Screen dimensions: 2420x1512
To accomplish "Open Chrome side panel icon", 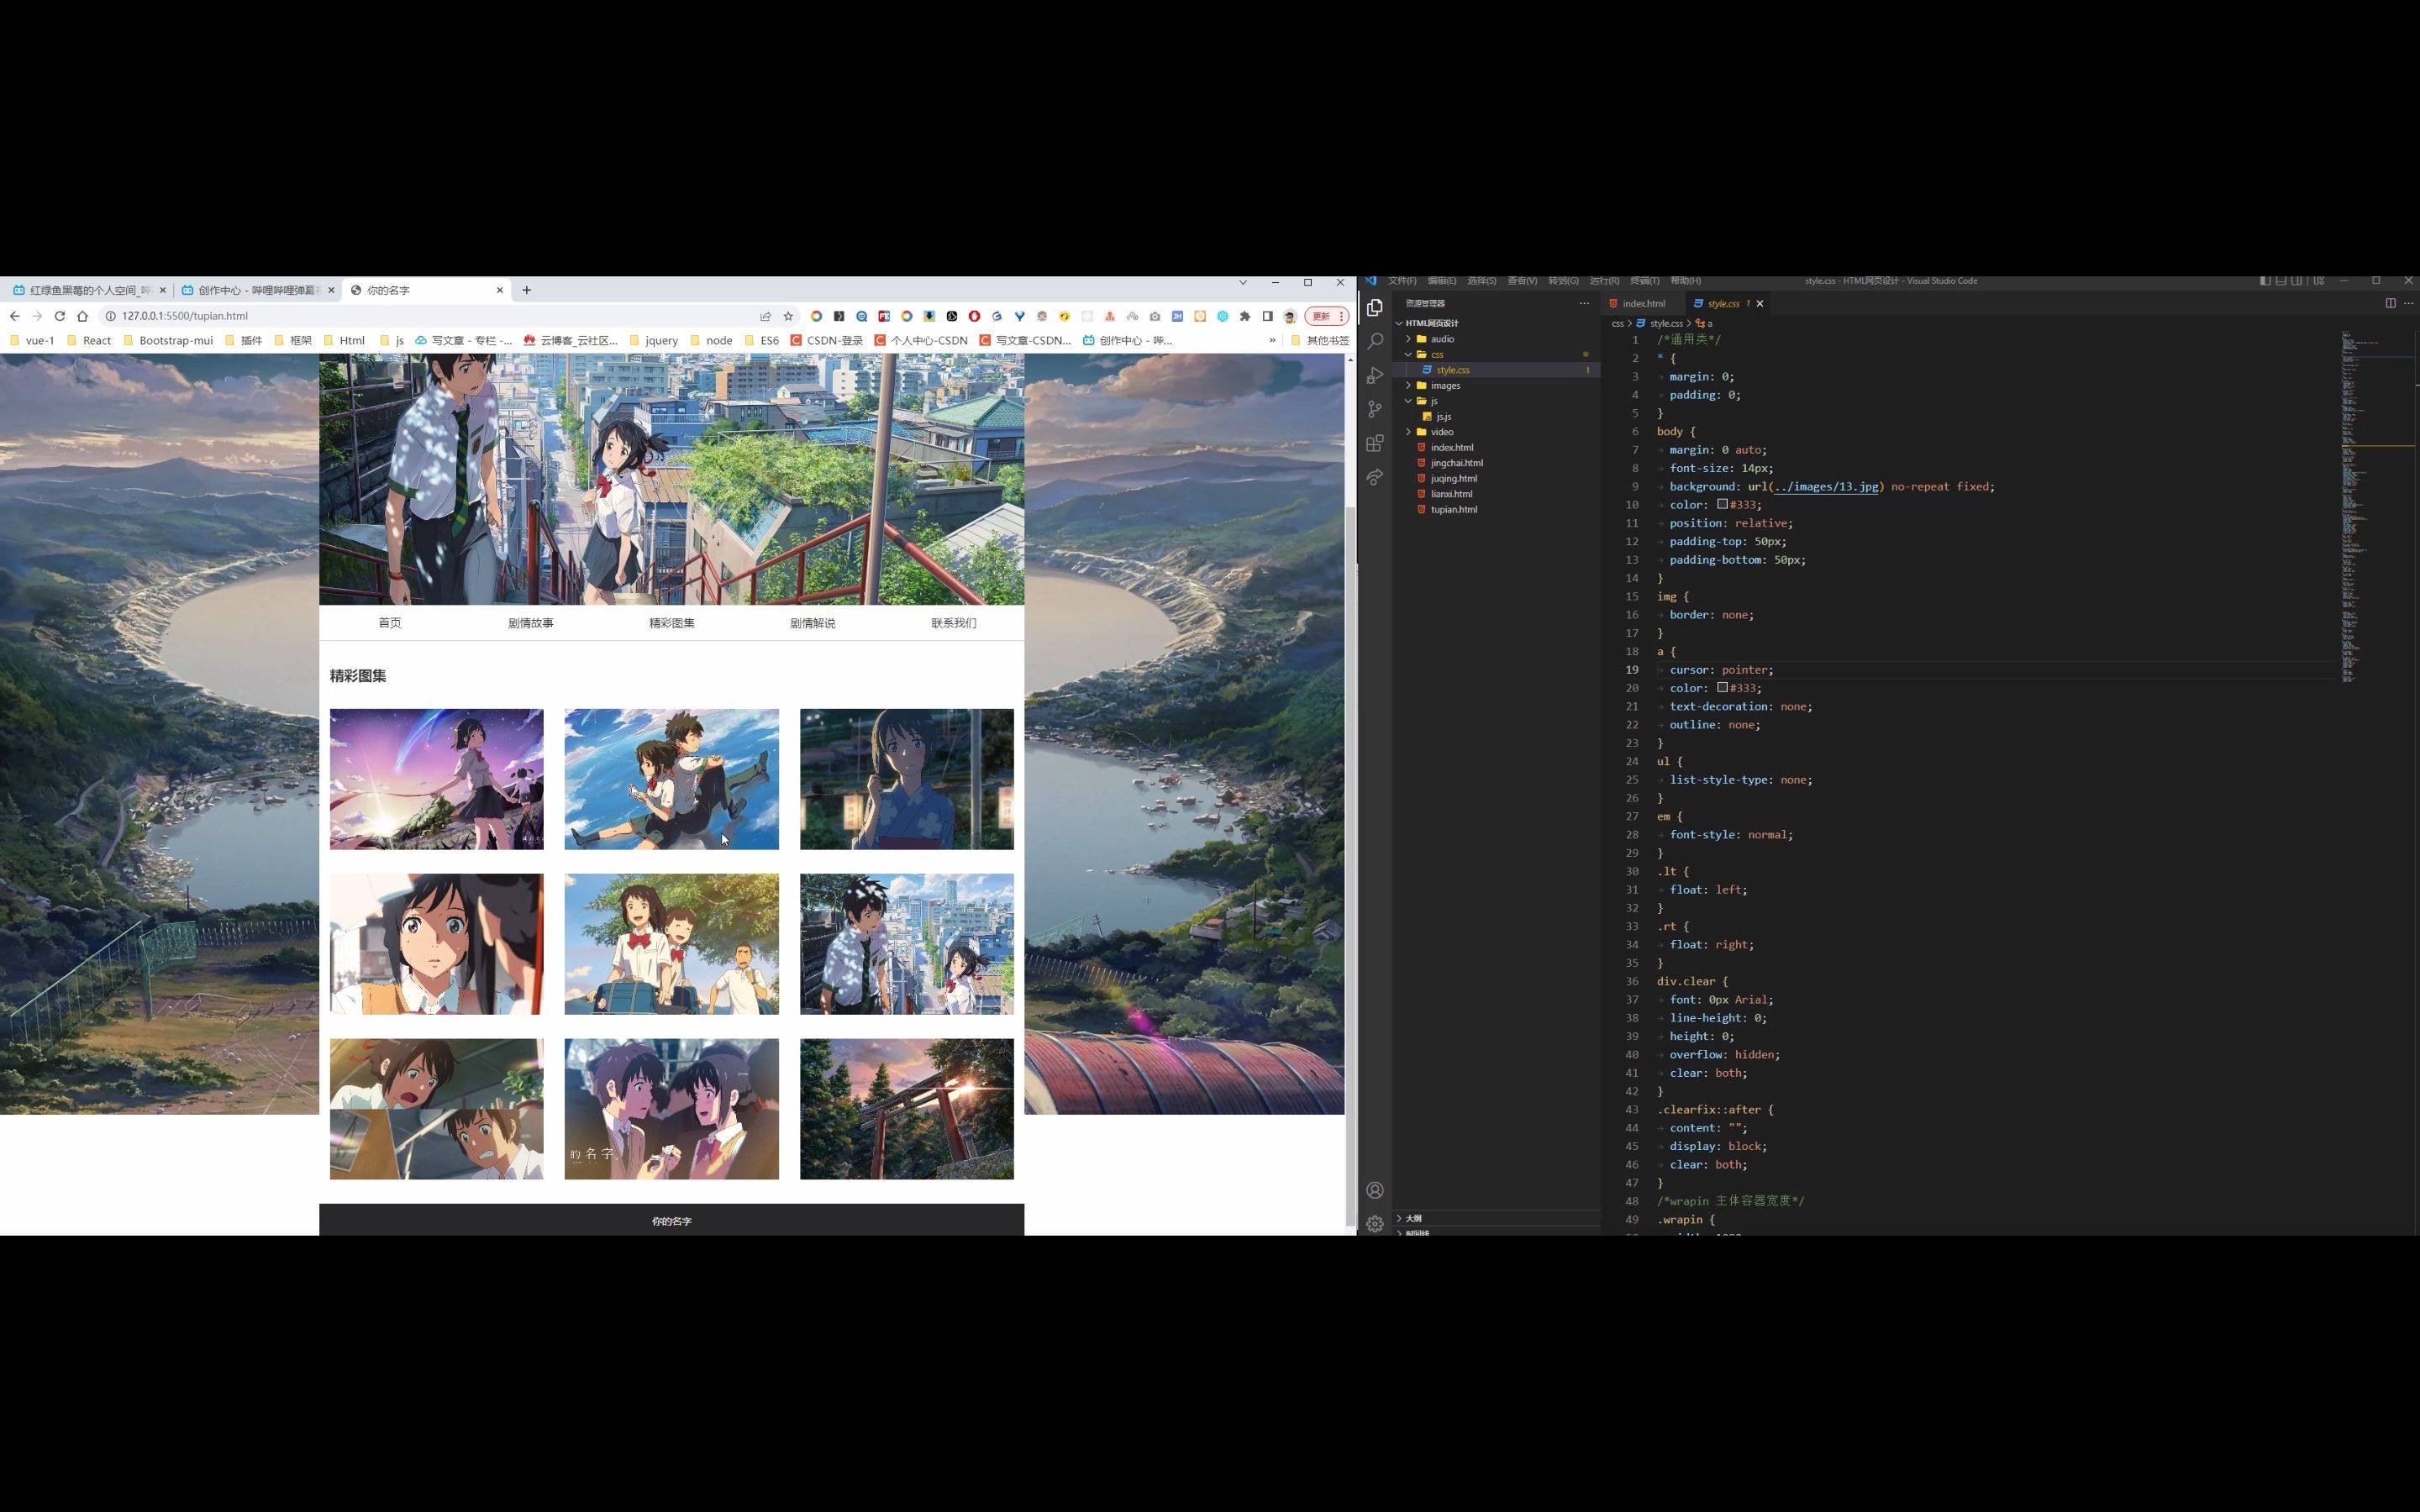I will coord(1267,316).
